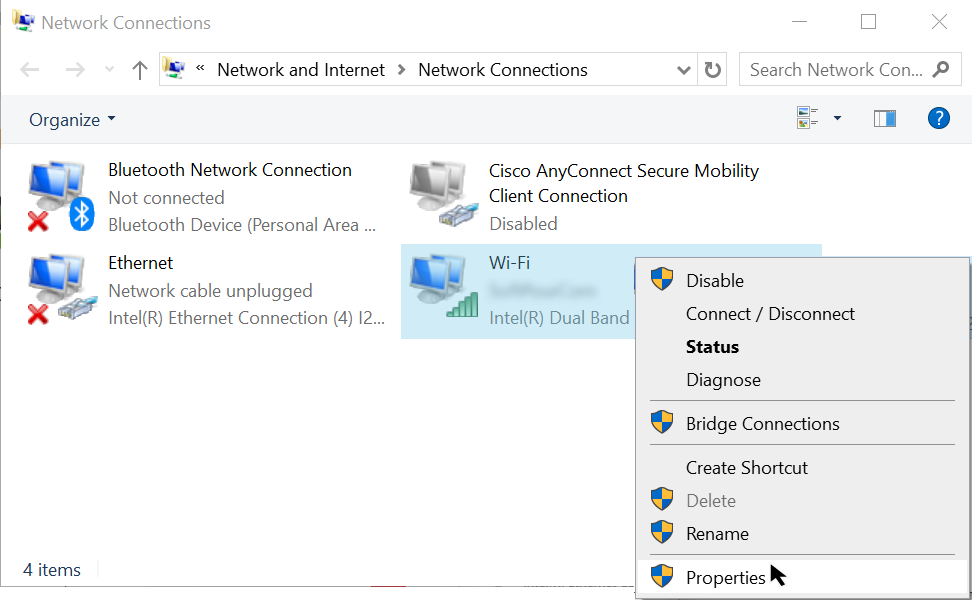Click the Disabled status under Cisco AnyConnect
The width and height of the screenshot is (972, 600).
(523, 223)
